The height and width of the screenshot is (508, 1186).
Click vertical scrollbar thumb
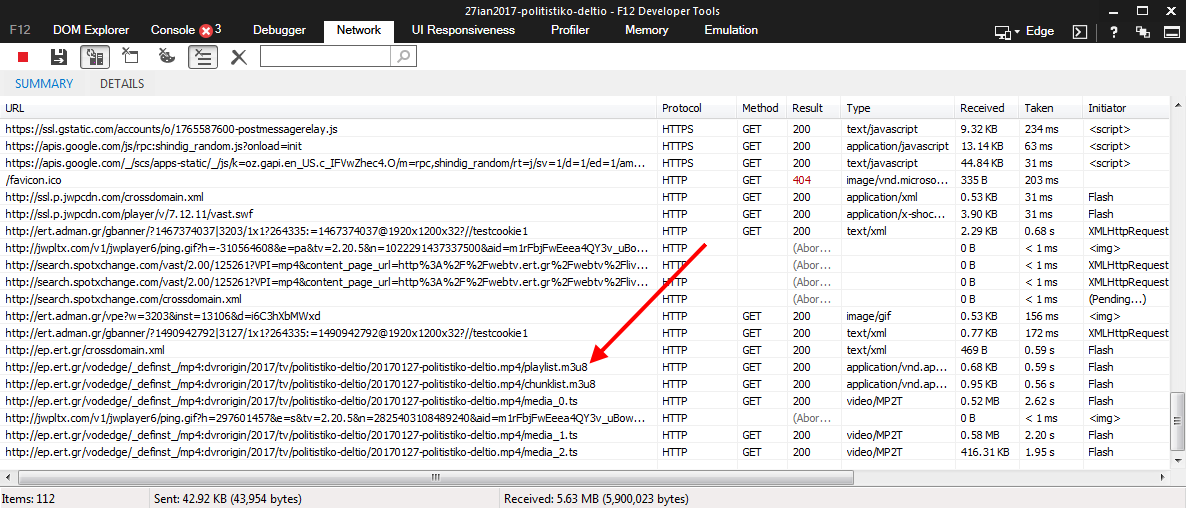[1178, 422]
